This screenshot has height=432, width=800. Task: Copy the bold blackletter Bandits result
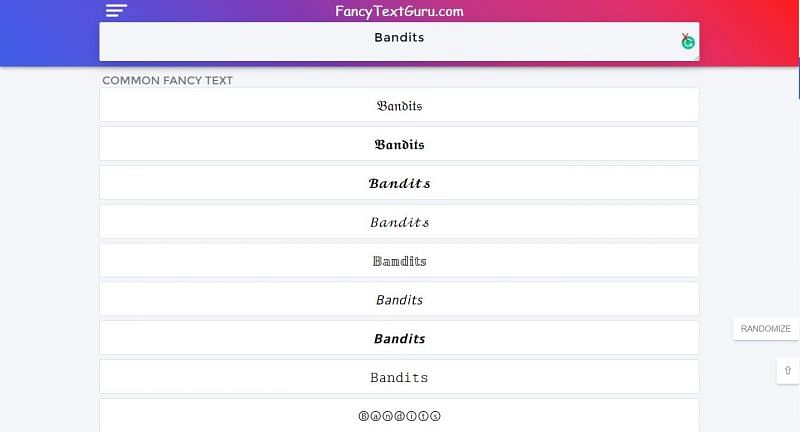click(399, 144)
